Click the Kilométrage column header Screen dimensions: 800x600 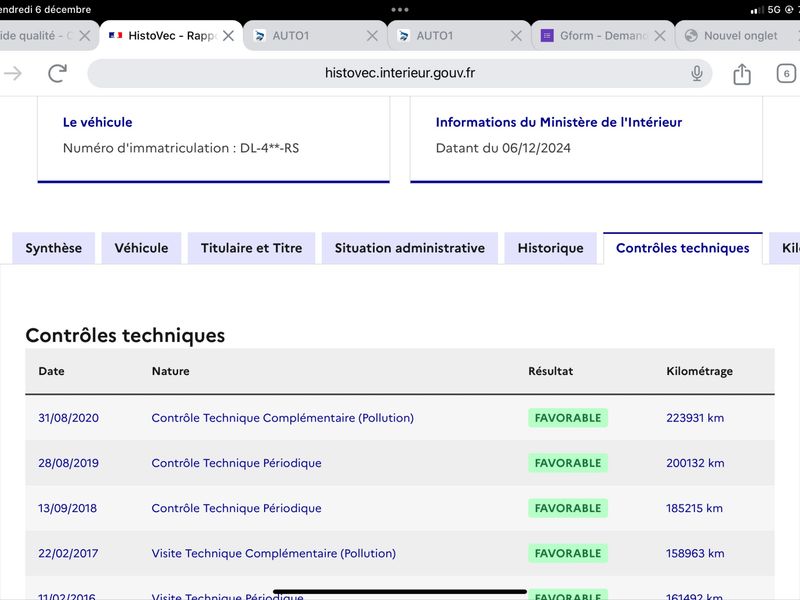coord(699,371)
